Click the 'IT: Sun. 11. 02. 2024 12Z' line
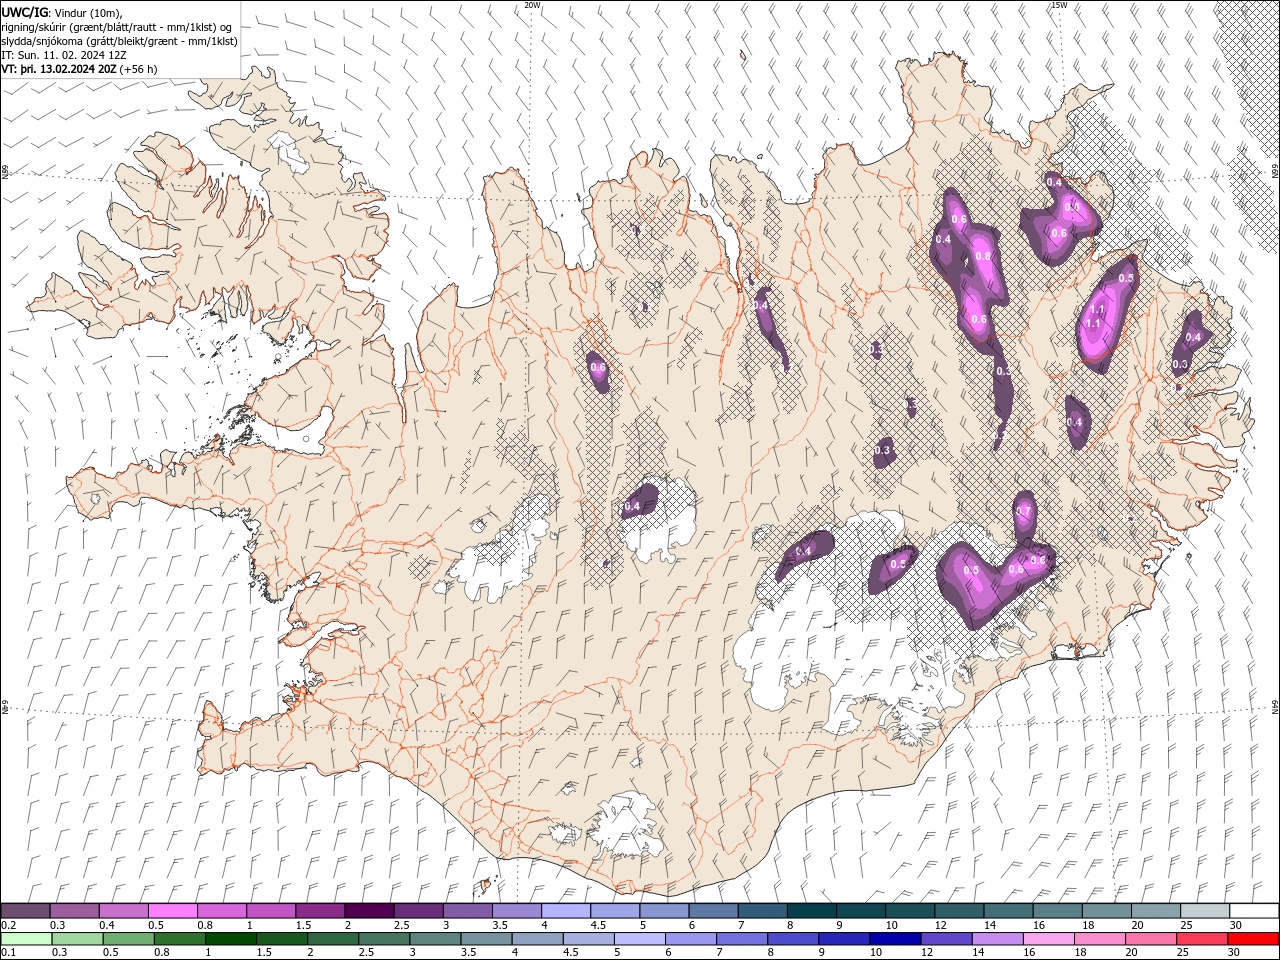This screenshot has width=1280, height=960. tap(64, 55)
